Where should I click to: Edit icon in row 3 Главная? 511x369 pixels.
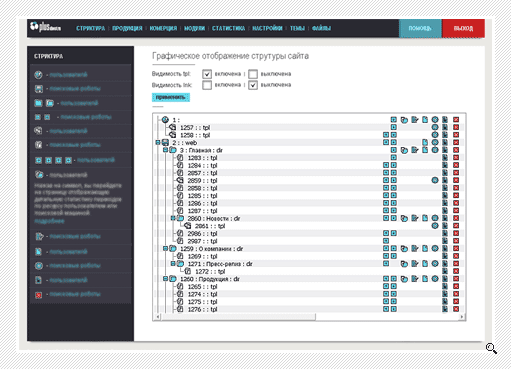coord(414,150)
